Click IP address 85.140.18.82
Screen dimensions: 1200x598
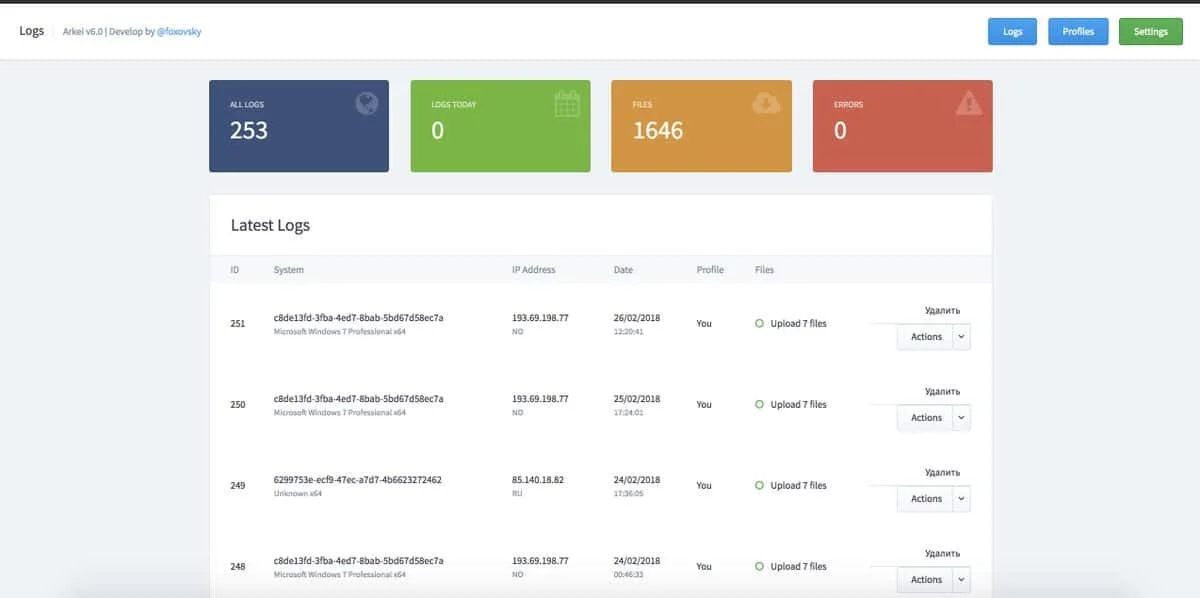pos(538,480)
